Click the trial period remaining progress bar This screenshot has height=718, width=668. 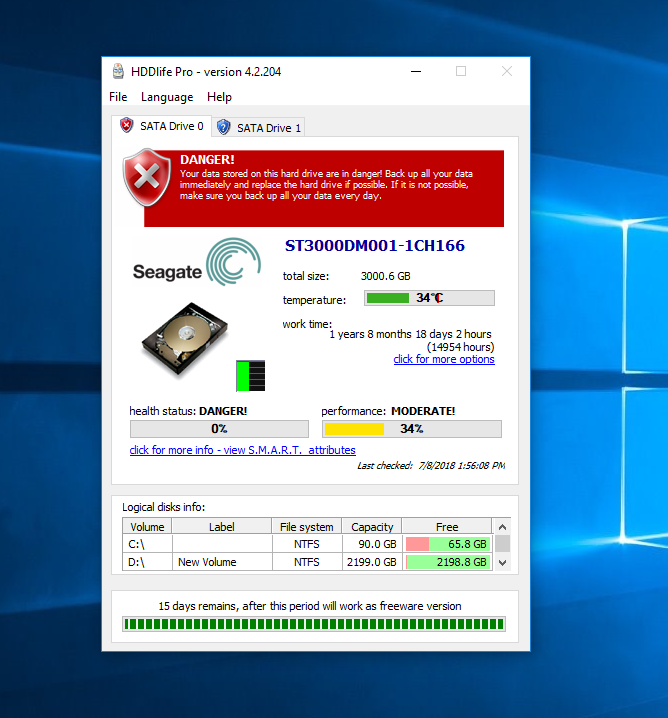point(314,624)
